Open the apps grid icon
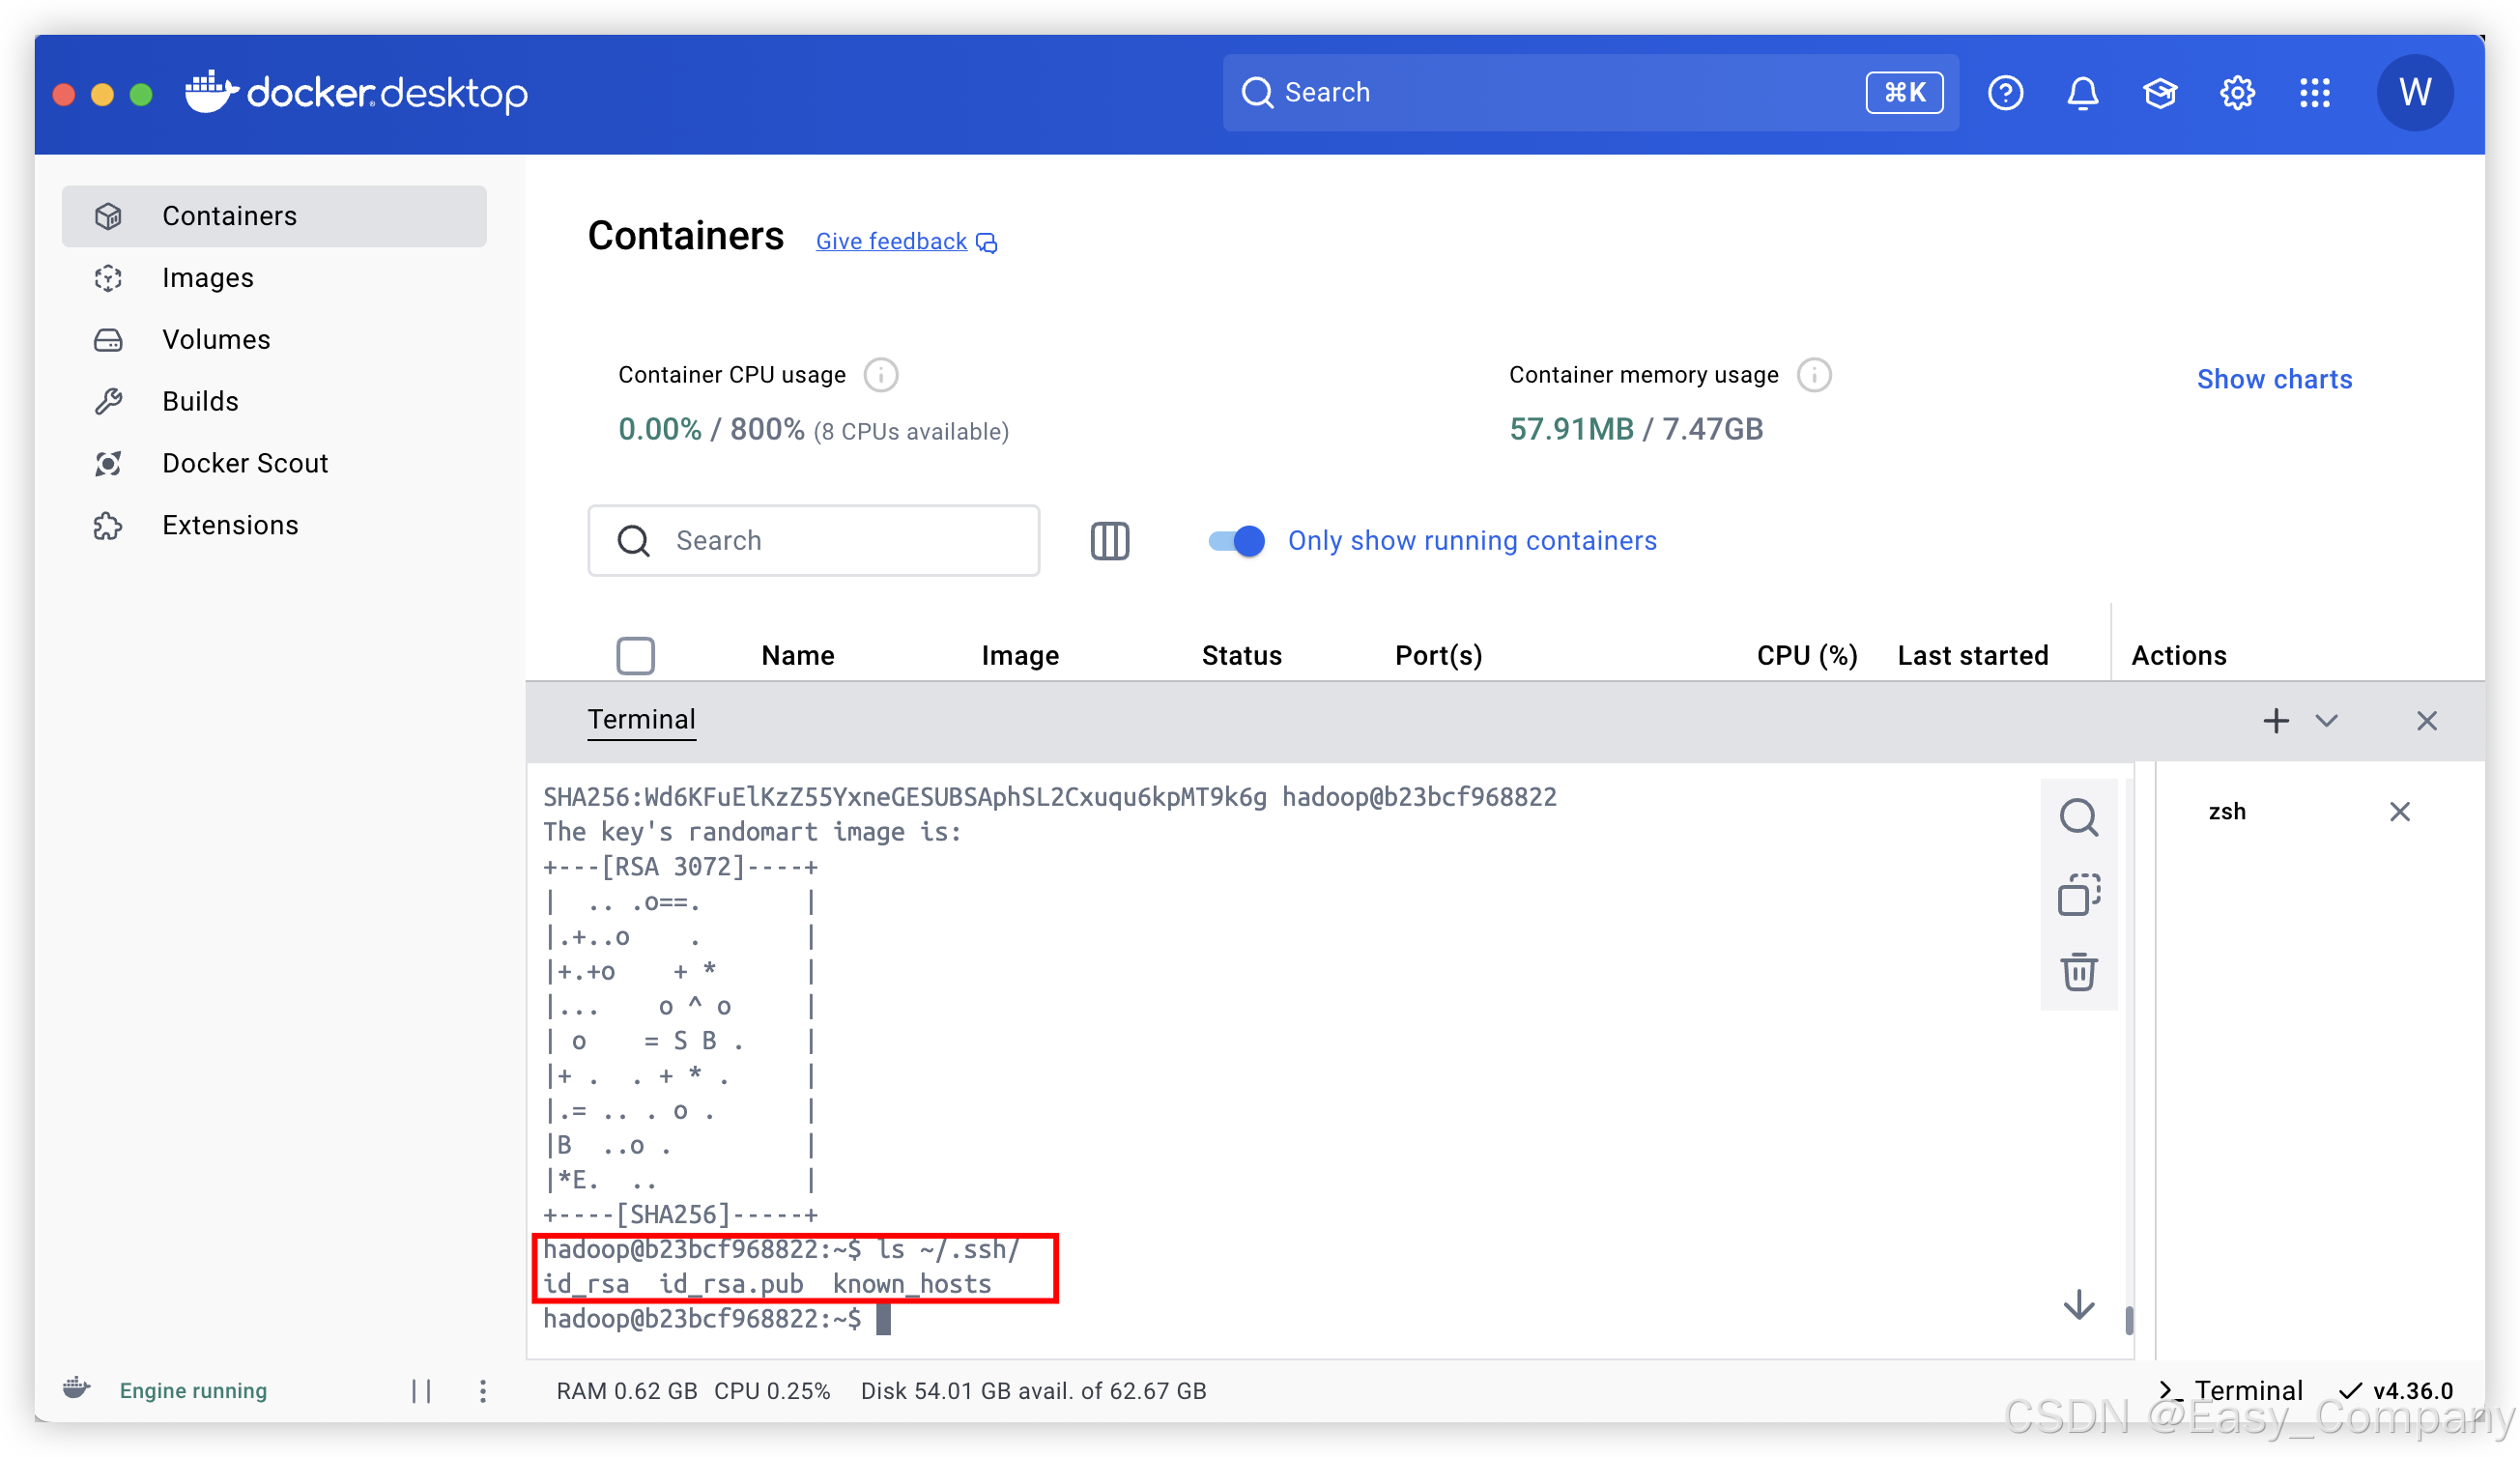Image resolution: width=2520 pixels, height=1457 pixels. [2314, 93]
